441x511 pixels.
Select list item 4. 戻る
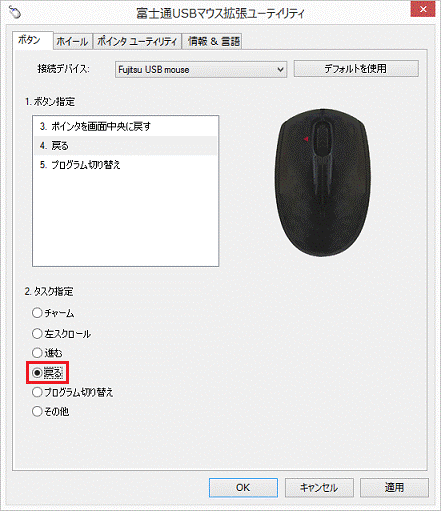point(125,146)
